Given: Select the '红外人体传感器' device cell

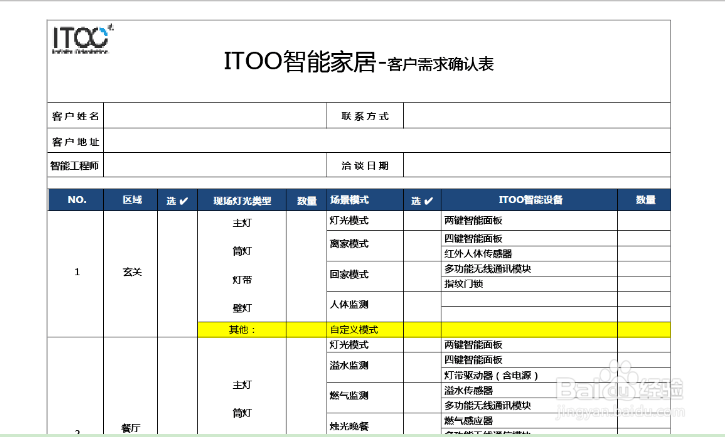Looking at the screenshot, I should [529, 253].
